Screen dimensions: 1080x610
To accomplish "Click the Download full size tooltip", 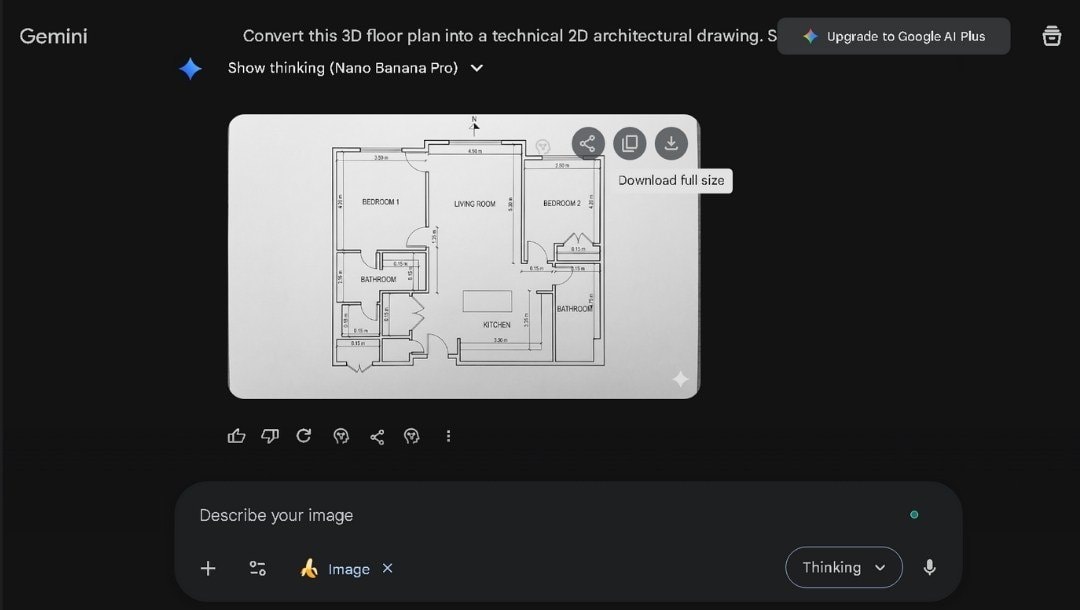I will tap(672, 181).
